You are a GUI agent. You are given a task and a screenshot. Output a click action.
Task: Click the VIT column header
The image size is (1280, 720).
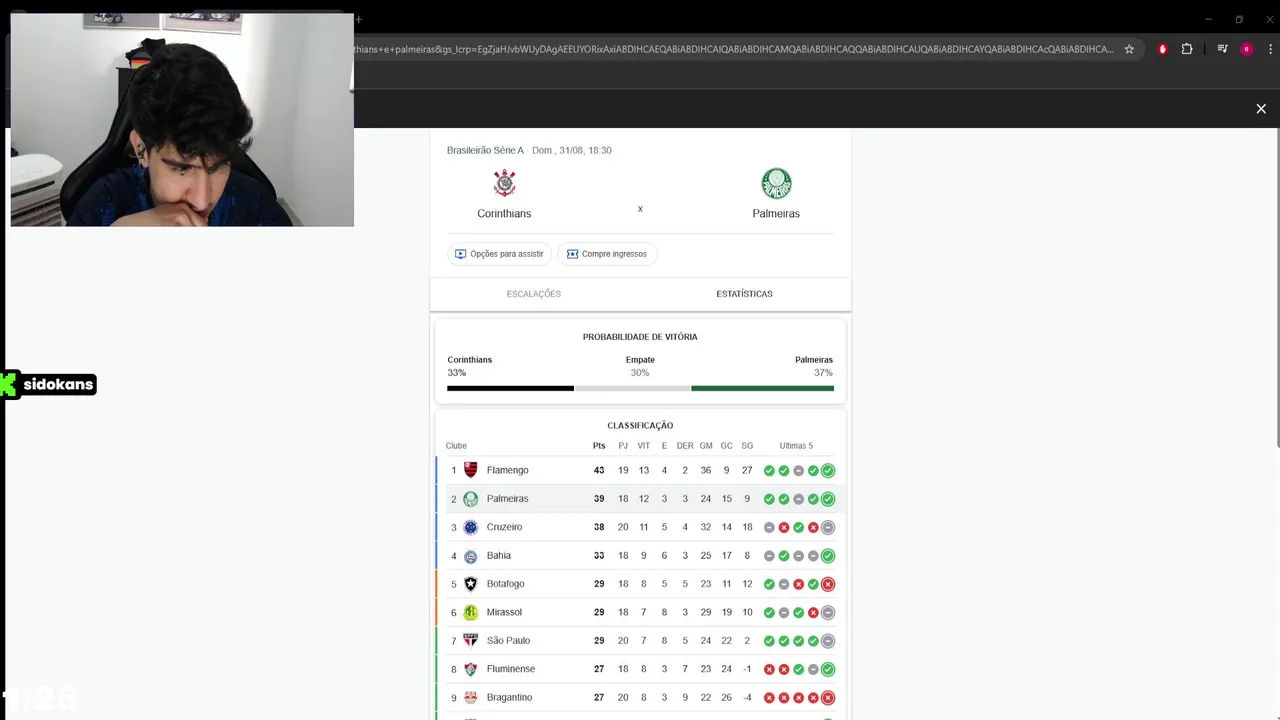(644, 446)
